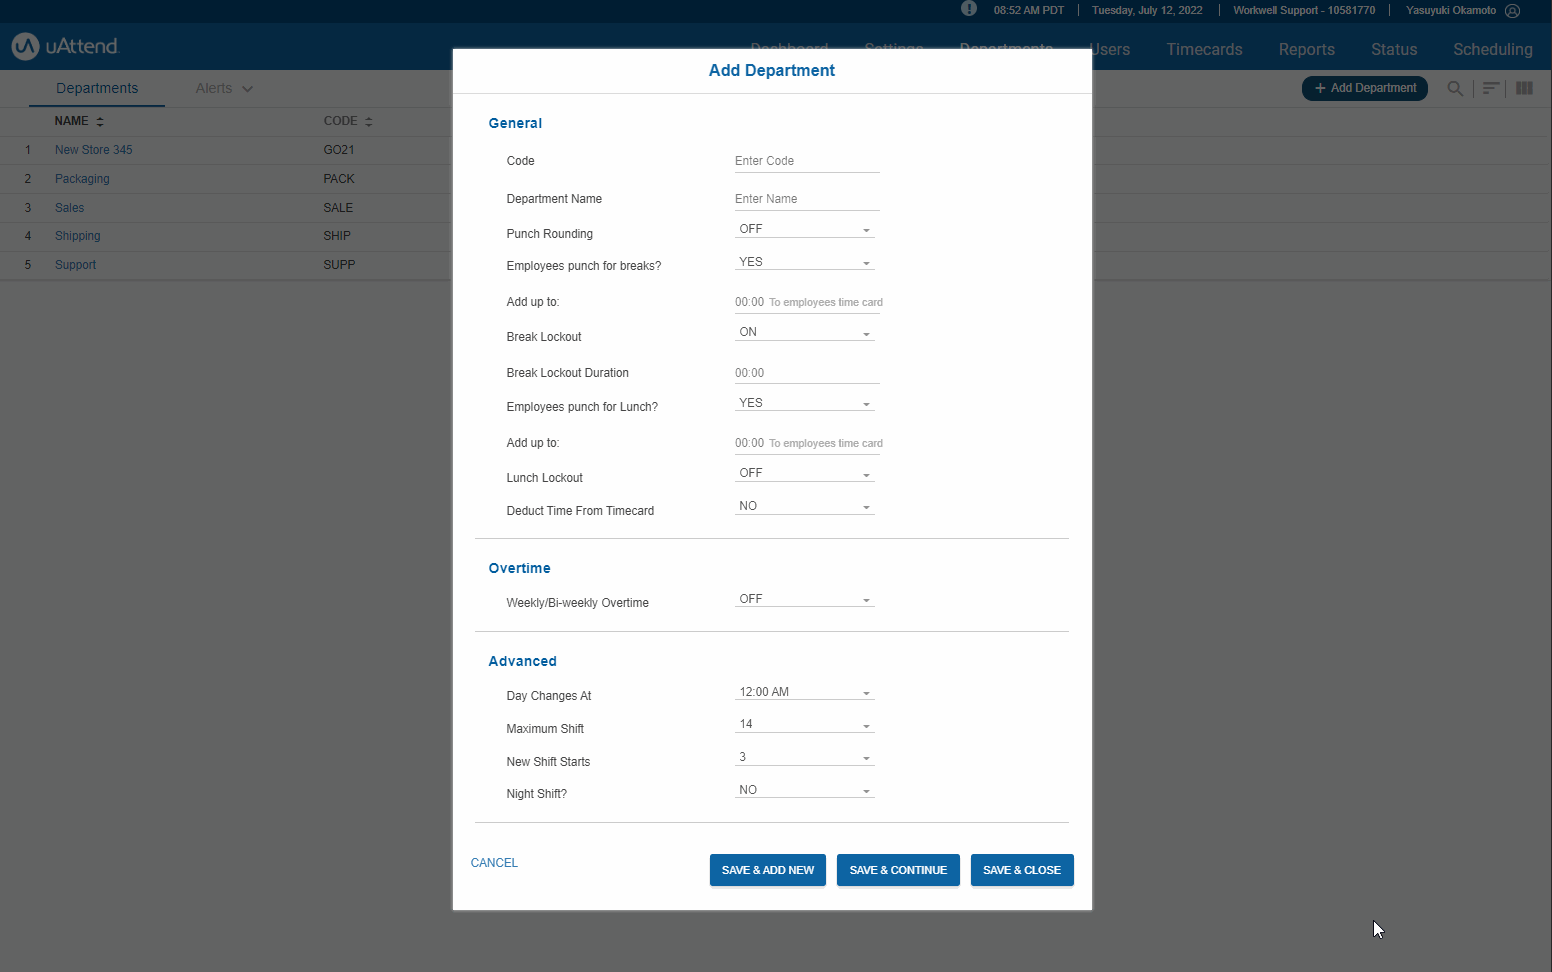Open the Alerts tab

point(223,89)
